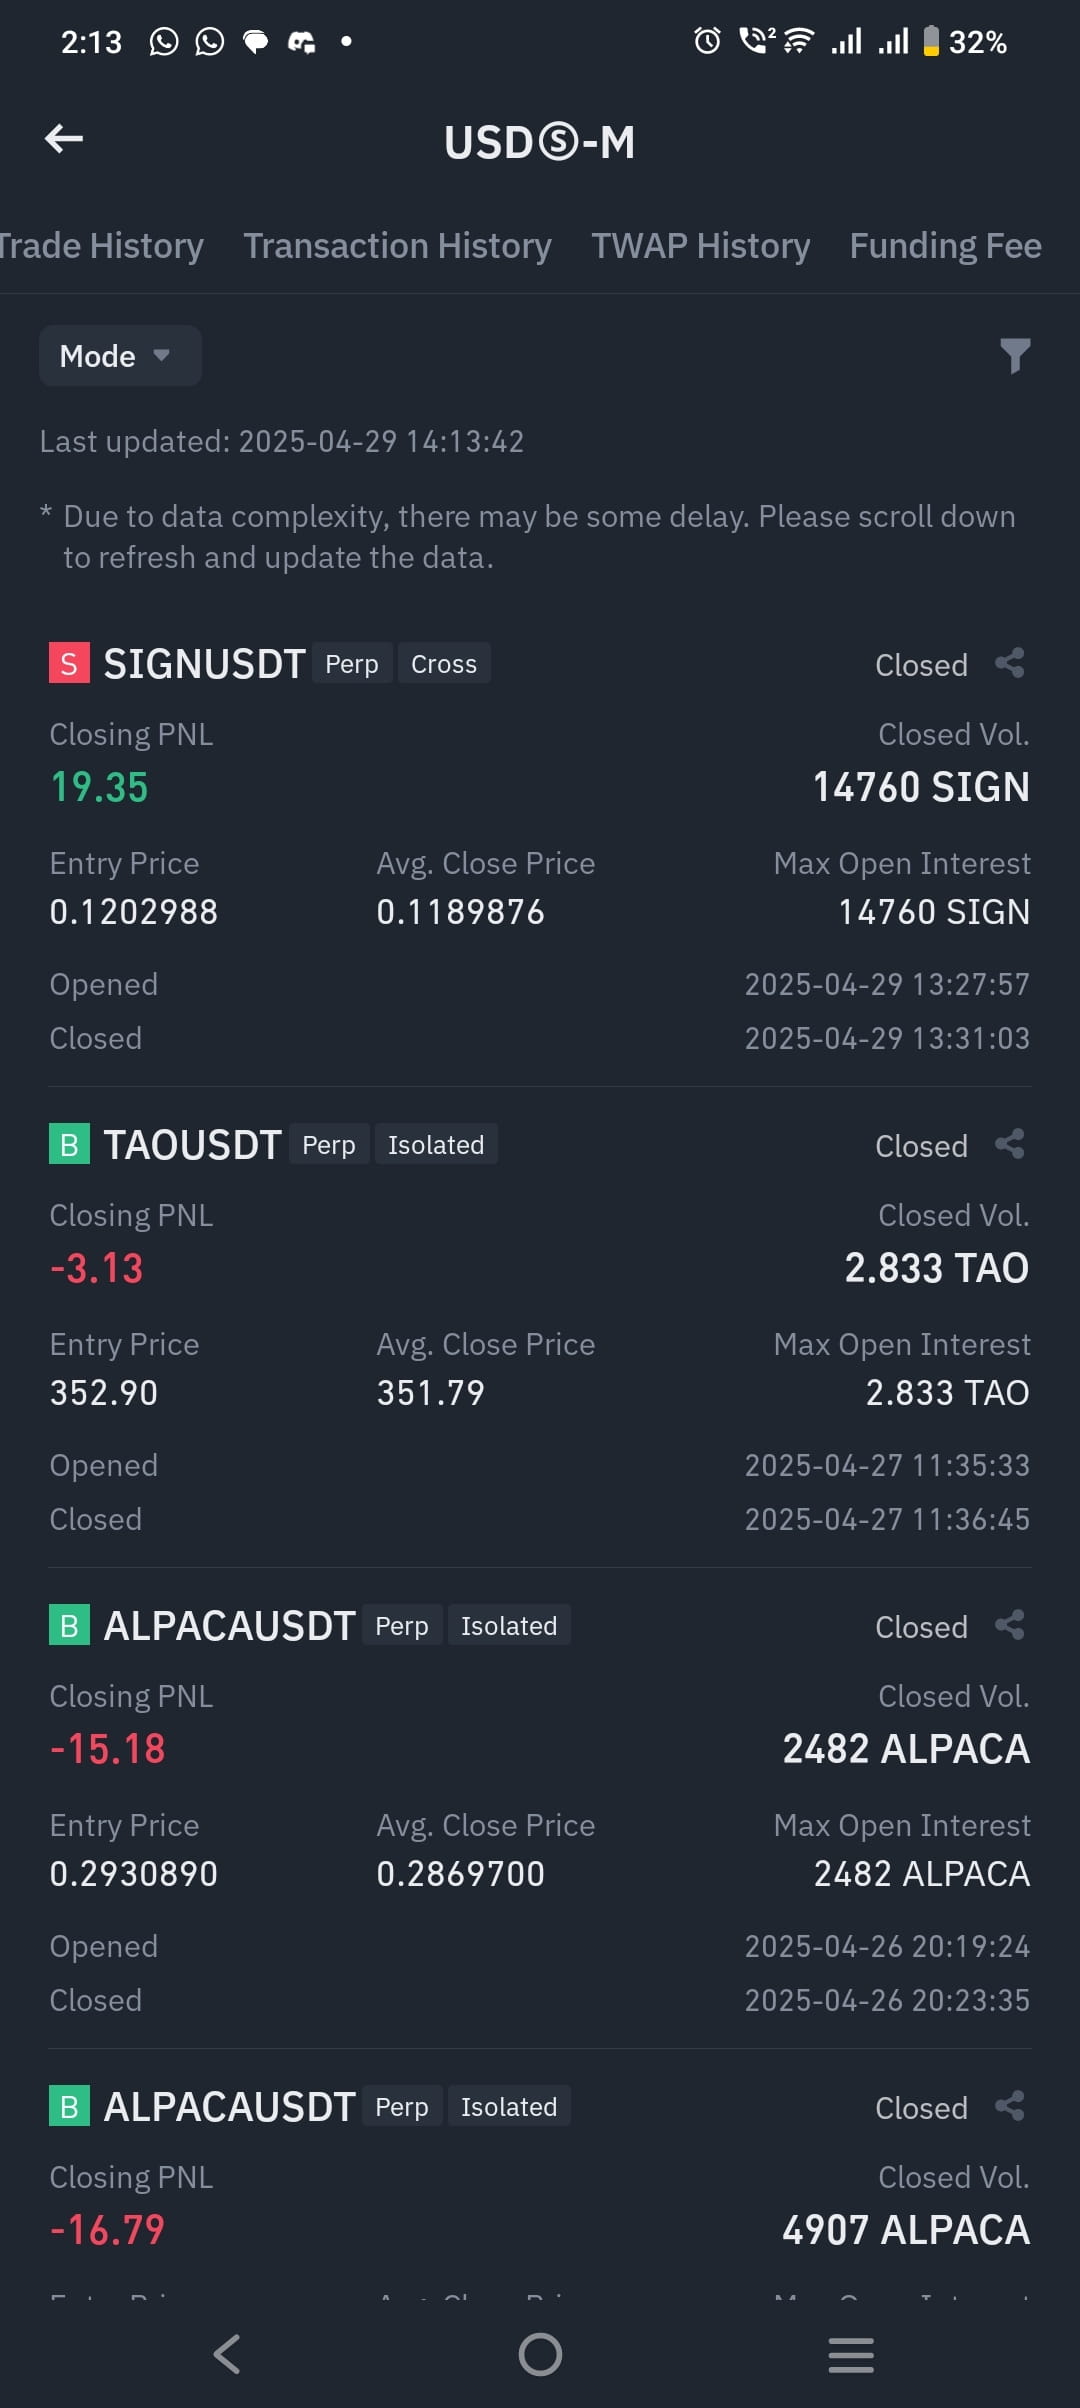The image size is (1080, 2408).
Task: Tap Android back navigation chevron
Action: (228, 2354)
